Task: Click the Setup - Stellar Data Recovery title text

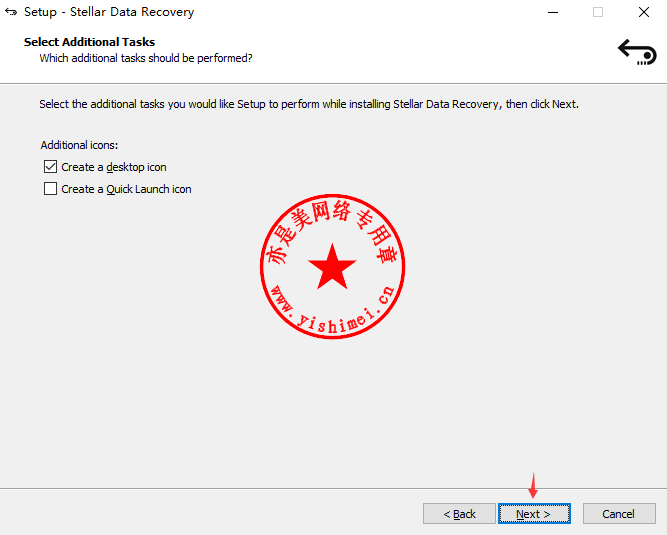Action: [x=109, y=12]
